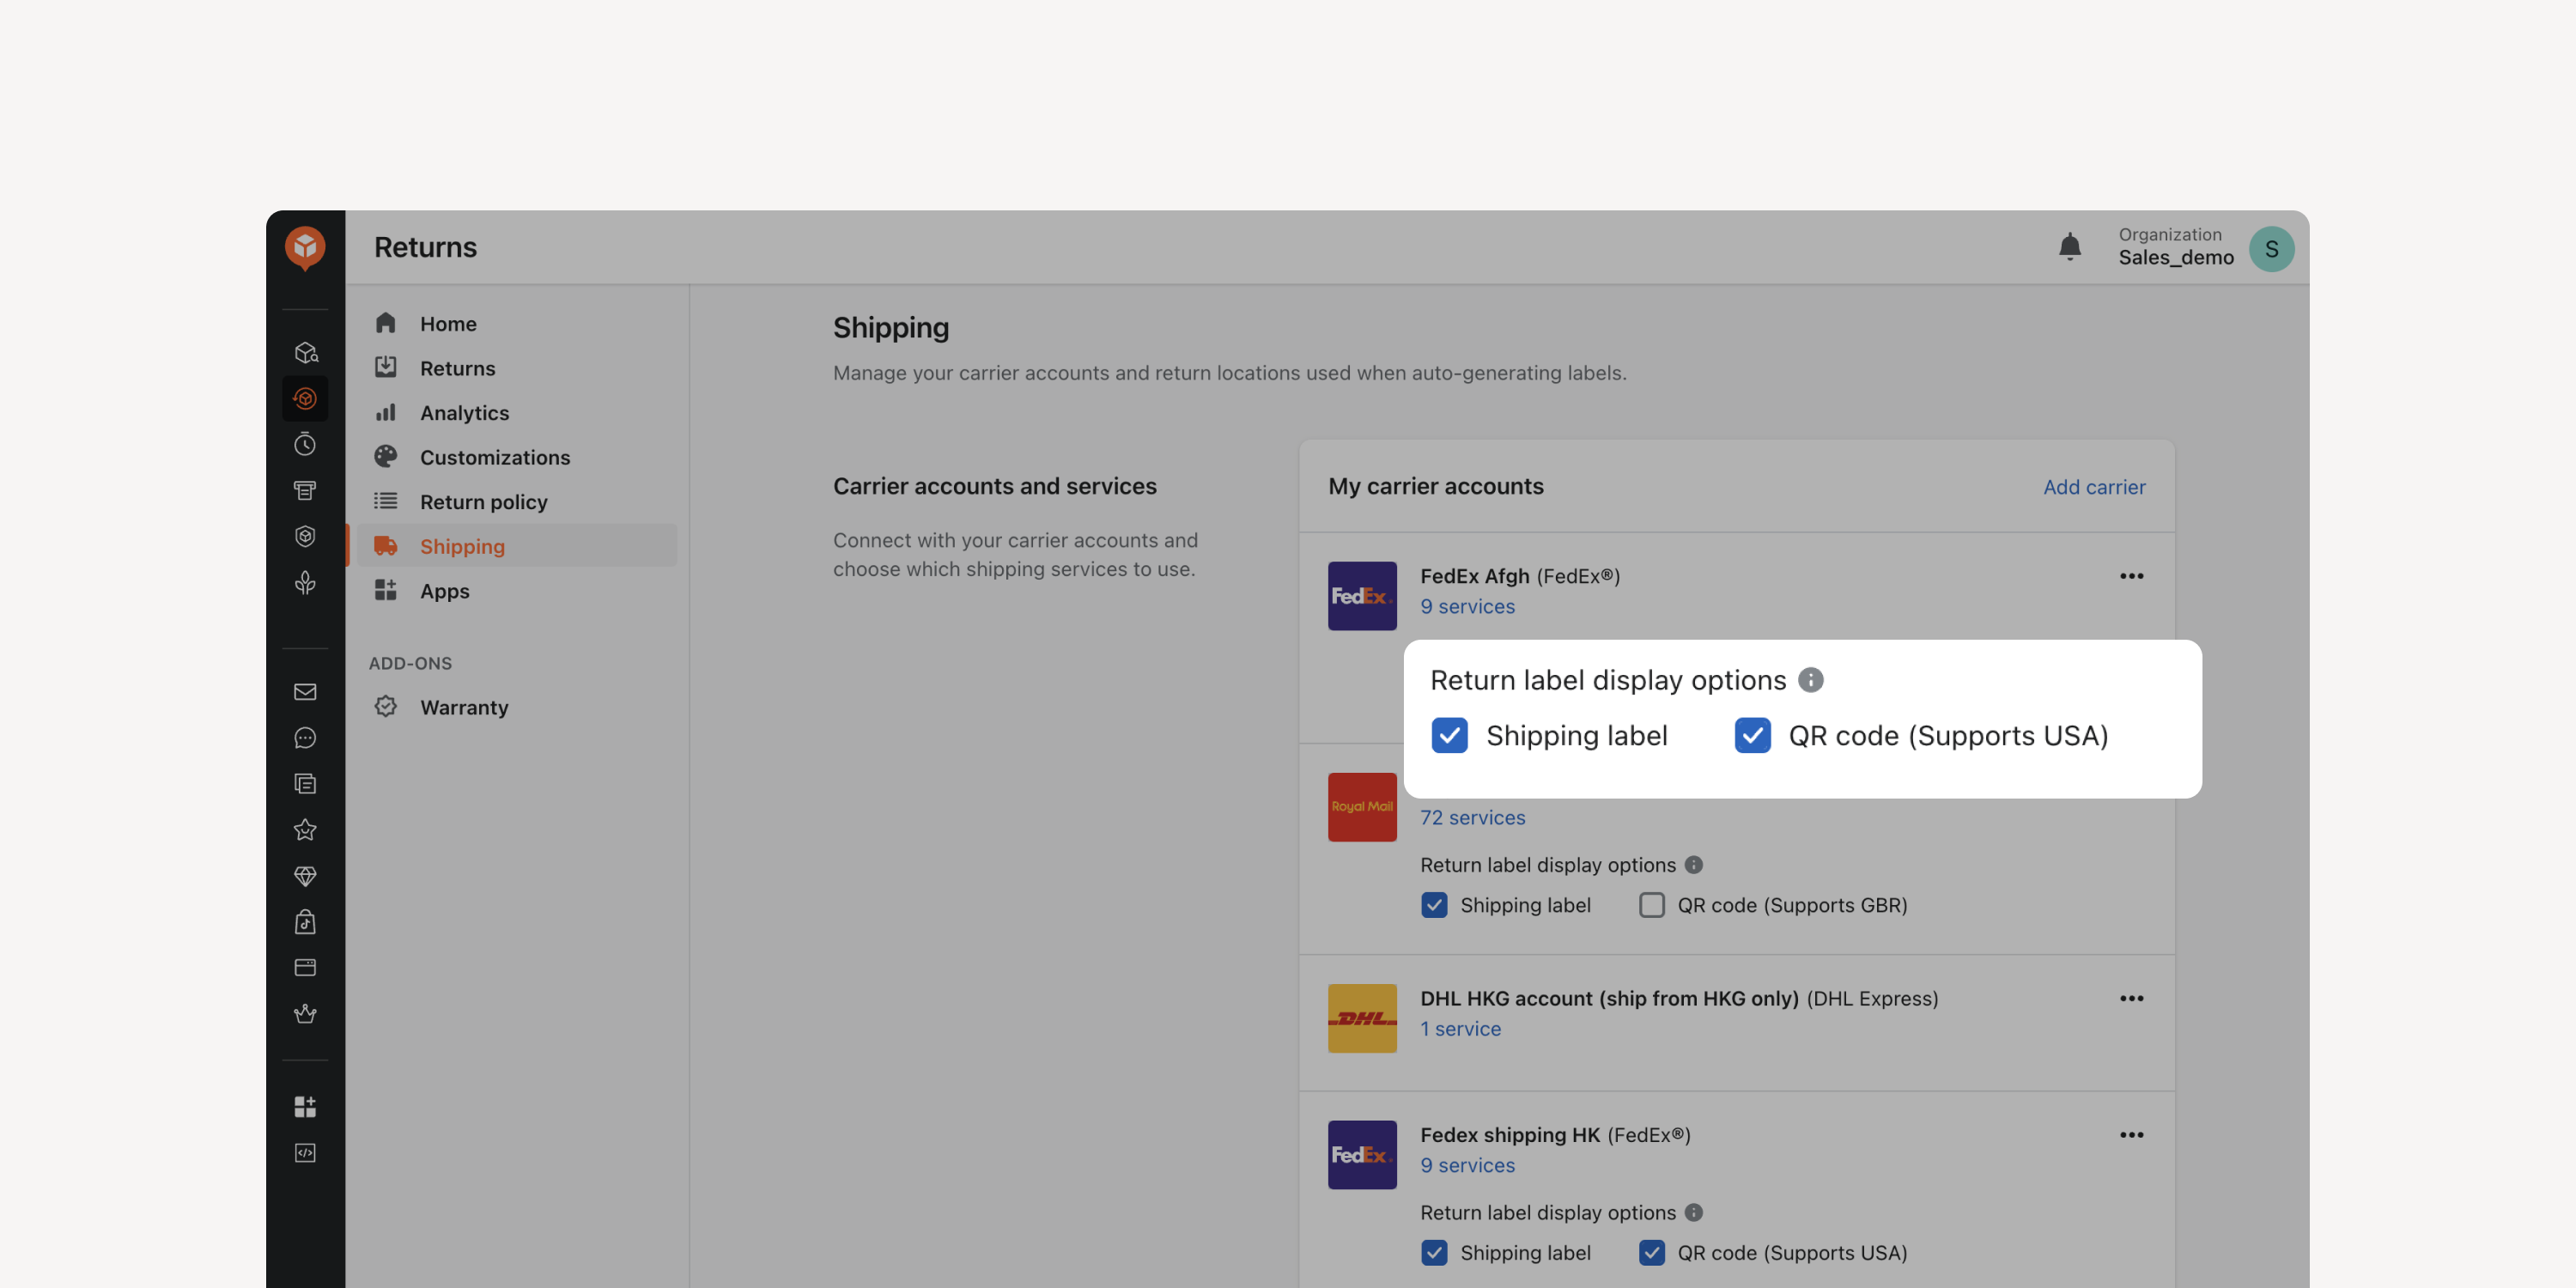Click the DHL carrier logo
Viewport: 2576px width, 1288px height.
coord(1362,1018)
